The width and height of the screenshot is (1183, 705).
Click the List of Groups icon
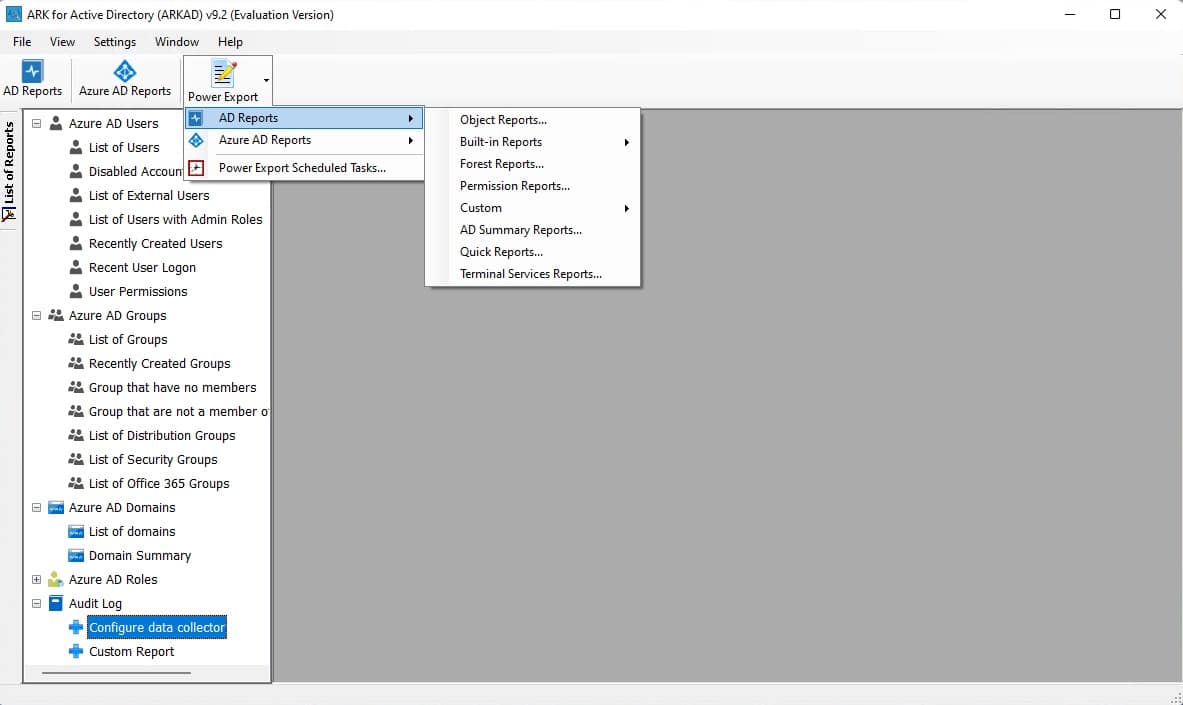pos(75,340)
